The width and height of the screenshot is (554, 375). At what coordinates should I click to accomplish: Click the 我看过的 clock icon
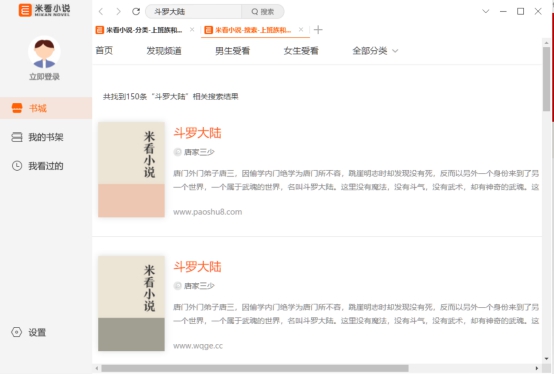pyautogui.click(x=17, y=166)
